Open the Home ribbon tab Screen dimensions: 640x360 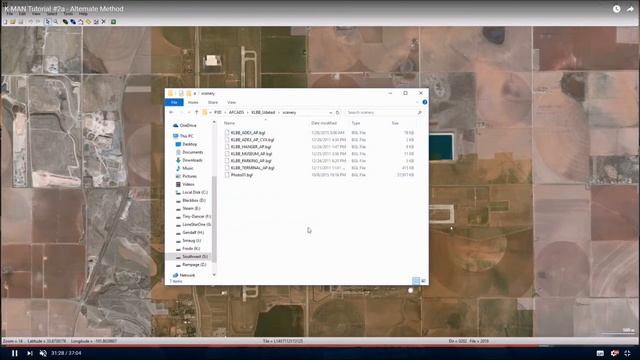(x=193, y=102)
